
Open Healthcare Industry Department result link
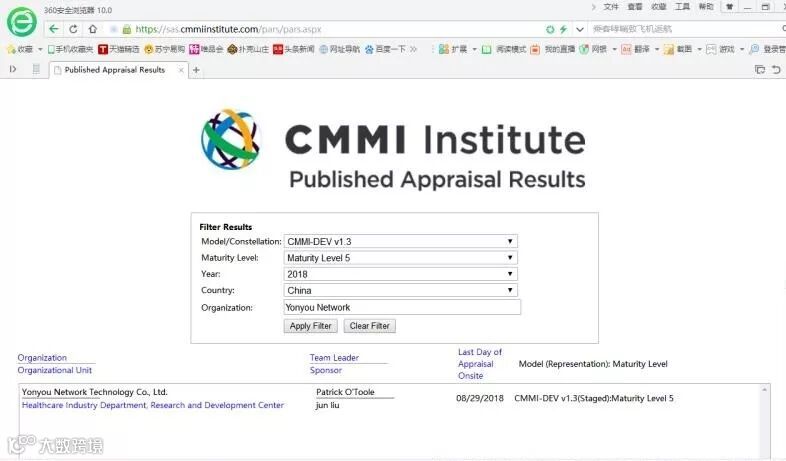pos(153,405)
